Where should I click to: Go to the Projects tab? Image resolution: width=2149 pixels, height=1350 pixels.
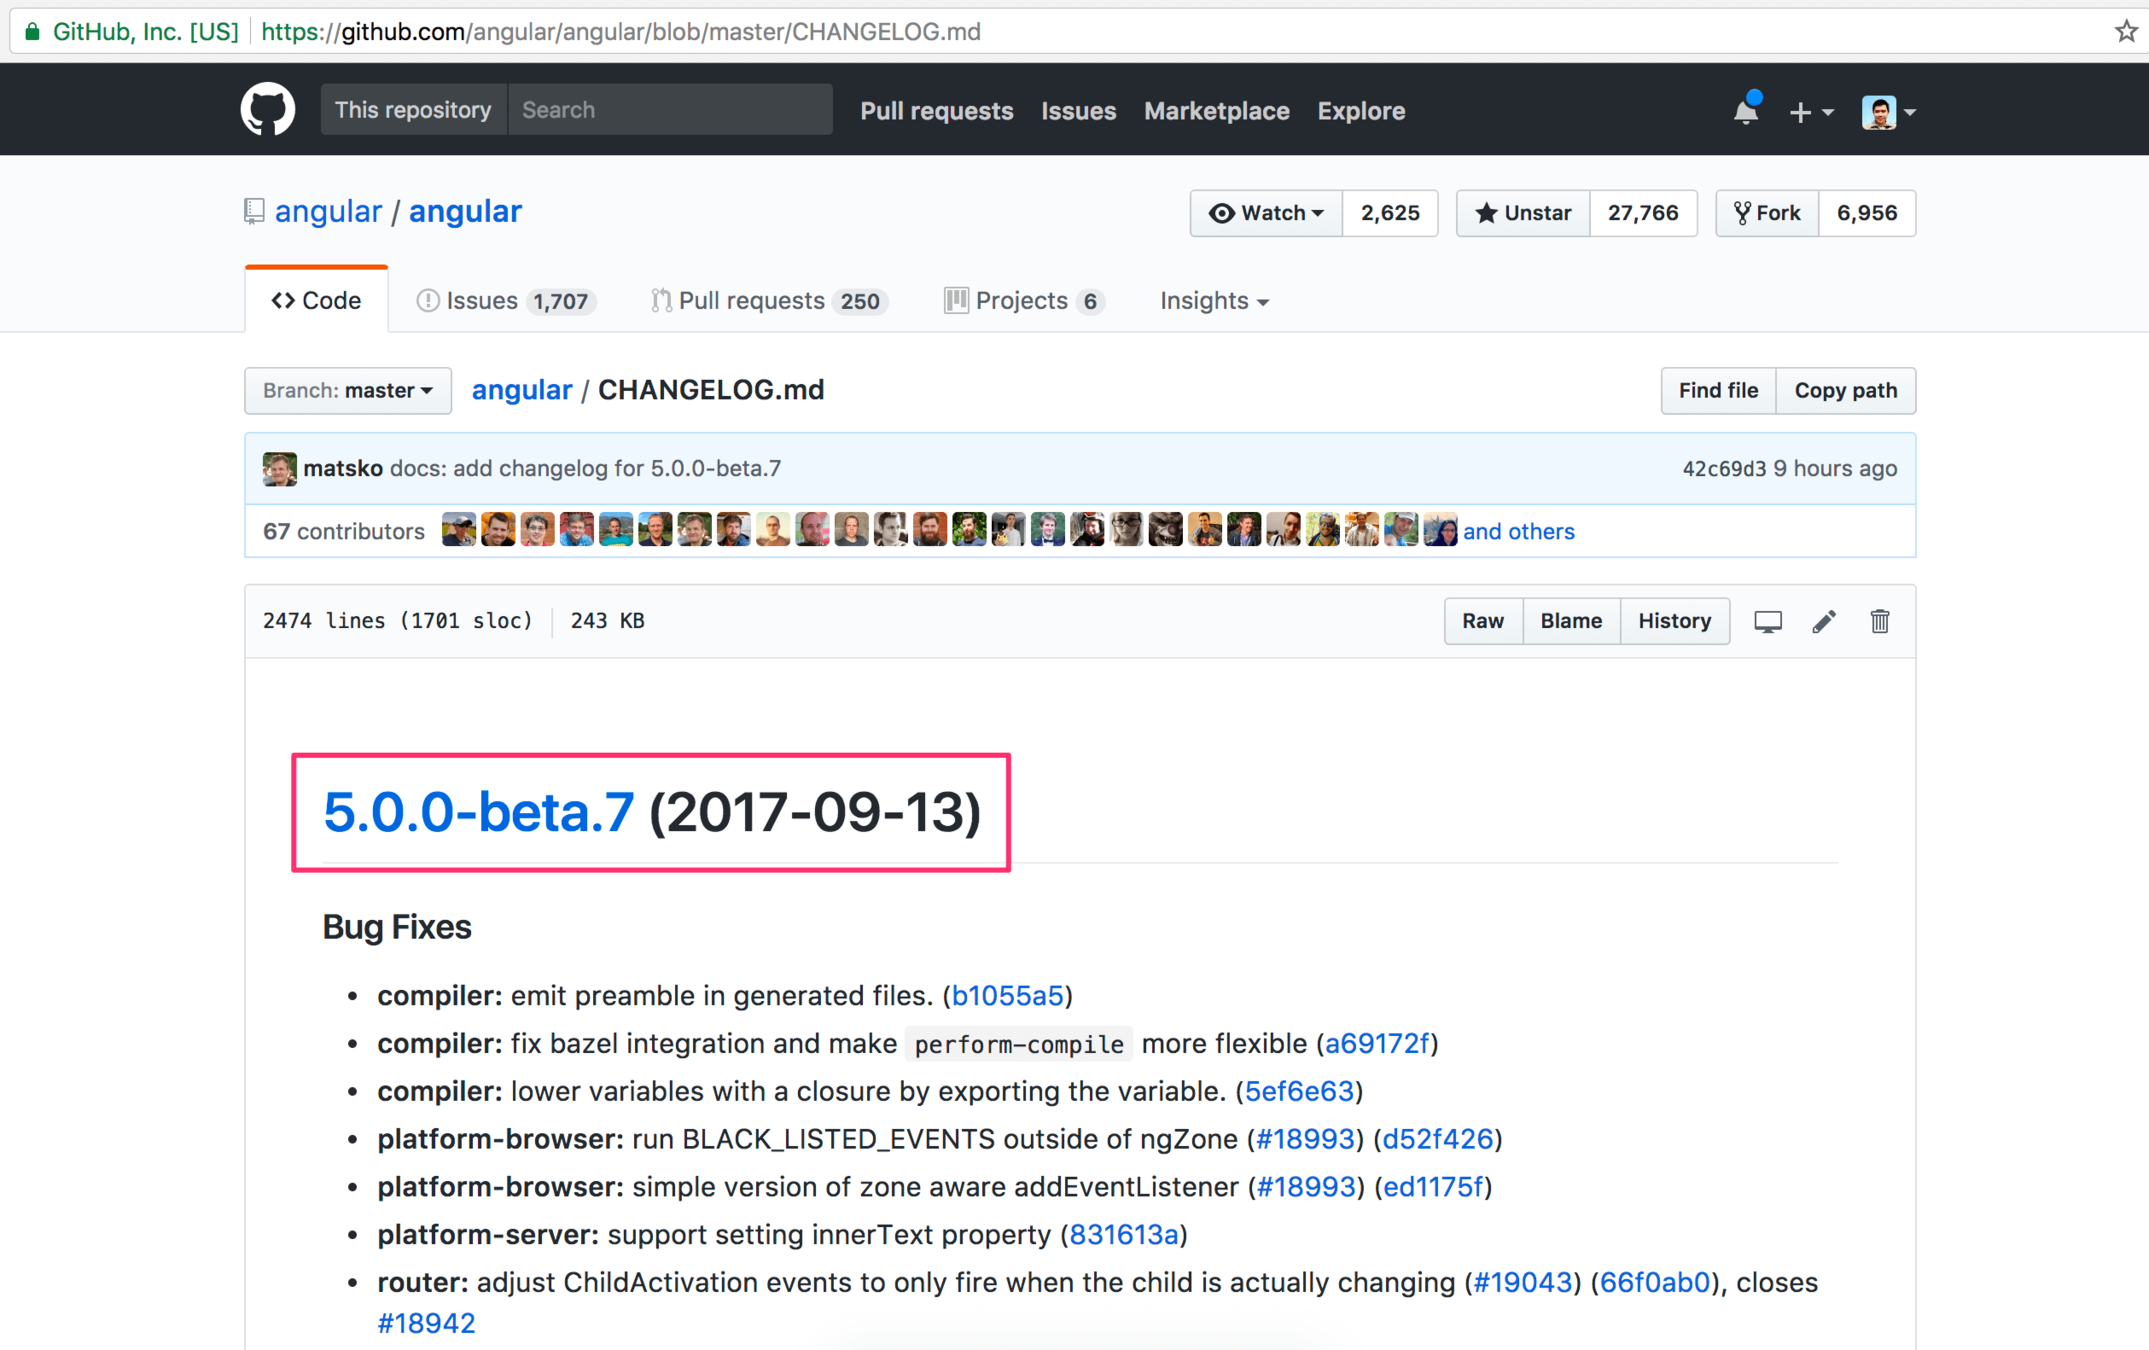tap(1022, 301)
